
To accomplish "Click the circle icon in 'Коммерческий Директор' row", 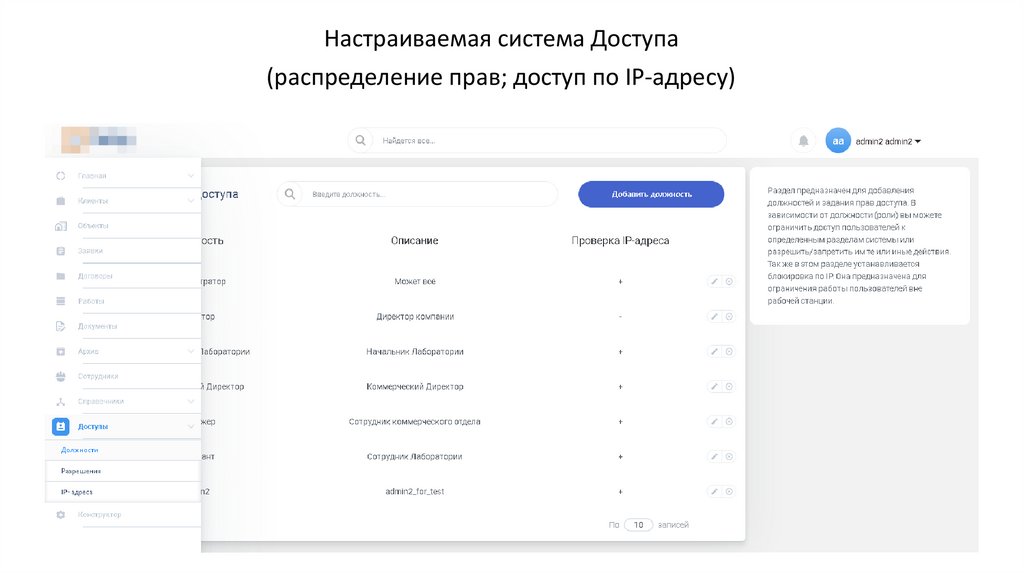I will [729, 387].
